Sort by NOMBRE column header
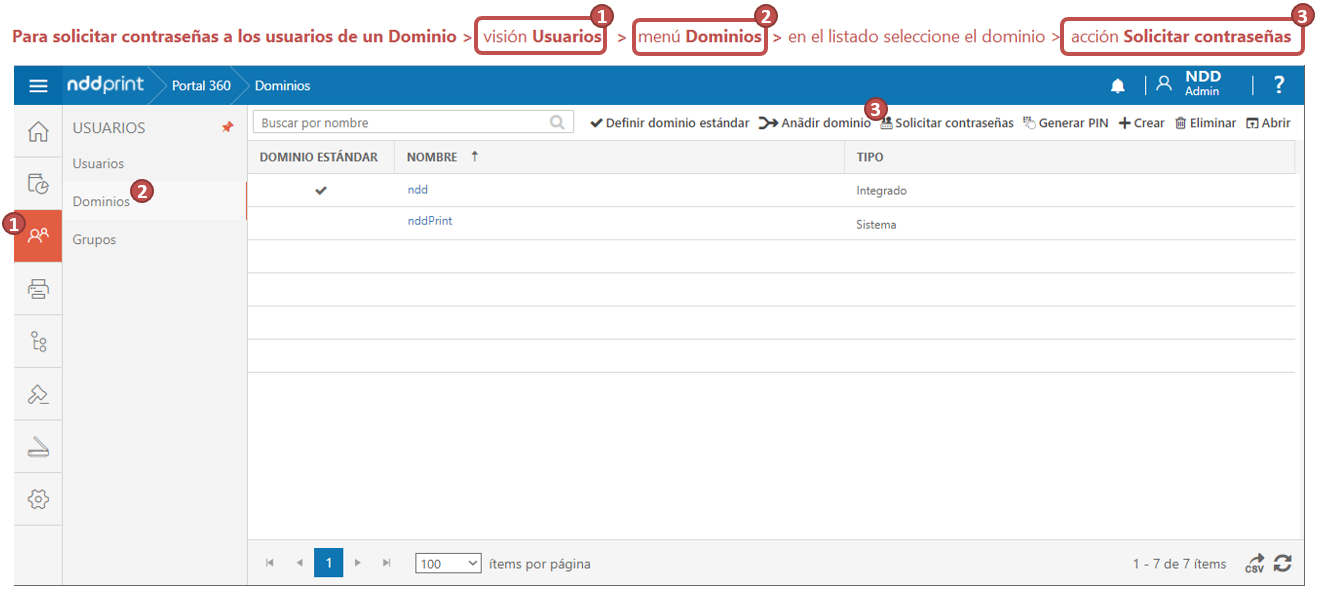 click(432, 157)
